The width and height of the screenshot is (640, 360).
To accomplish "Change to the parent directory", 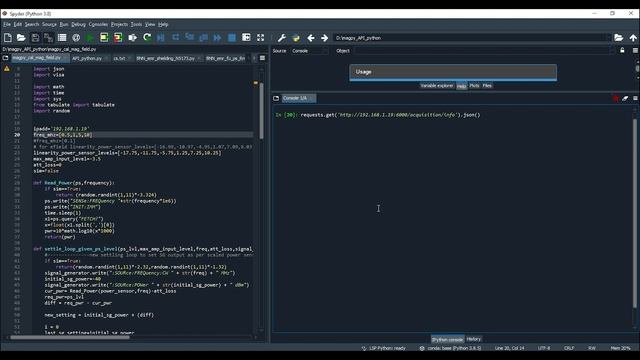I will [633, 38].
